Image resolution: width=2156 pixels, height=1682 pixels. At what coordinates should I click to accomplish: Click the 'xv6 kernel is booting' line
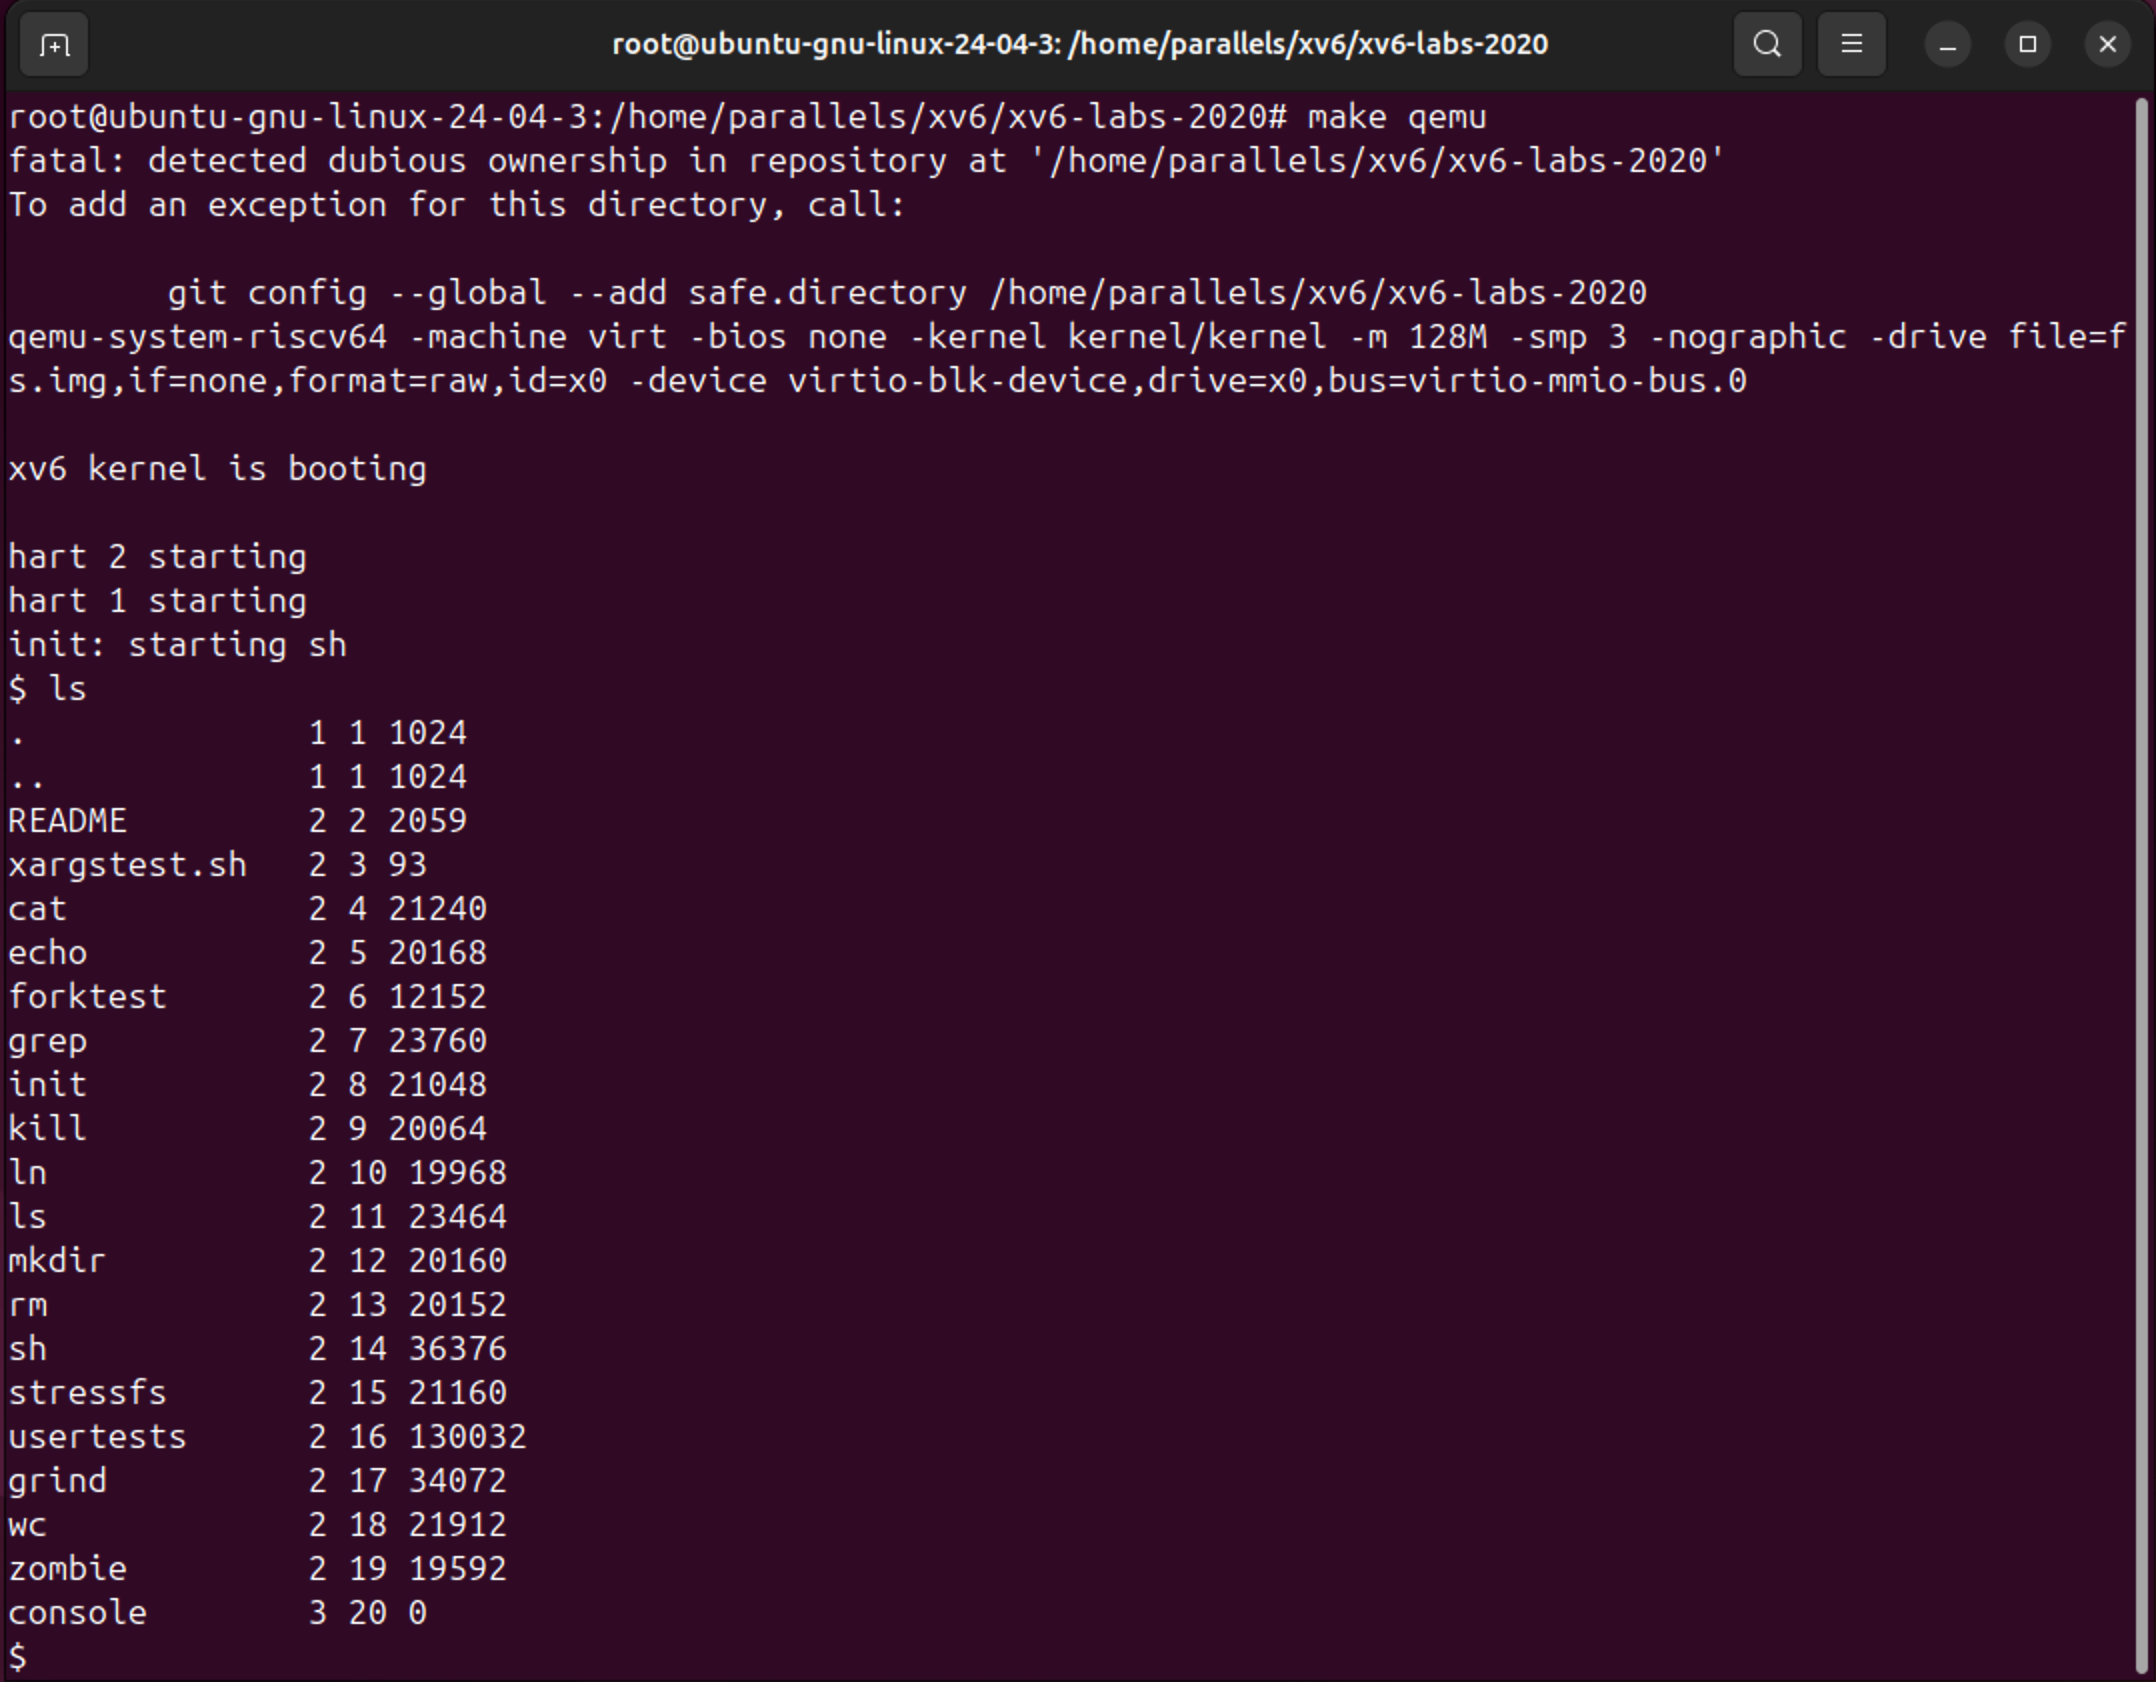[217, 469]
